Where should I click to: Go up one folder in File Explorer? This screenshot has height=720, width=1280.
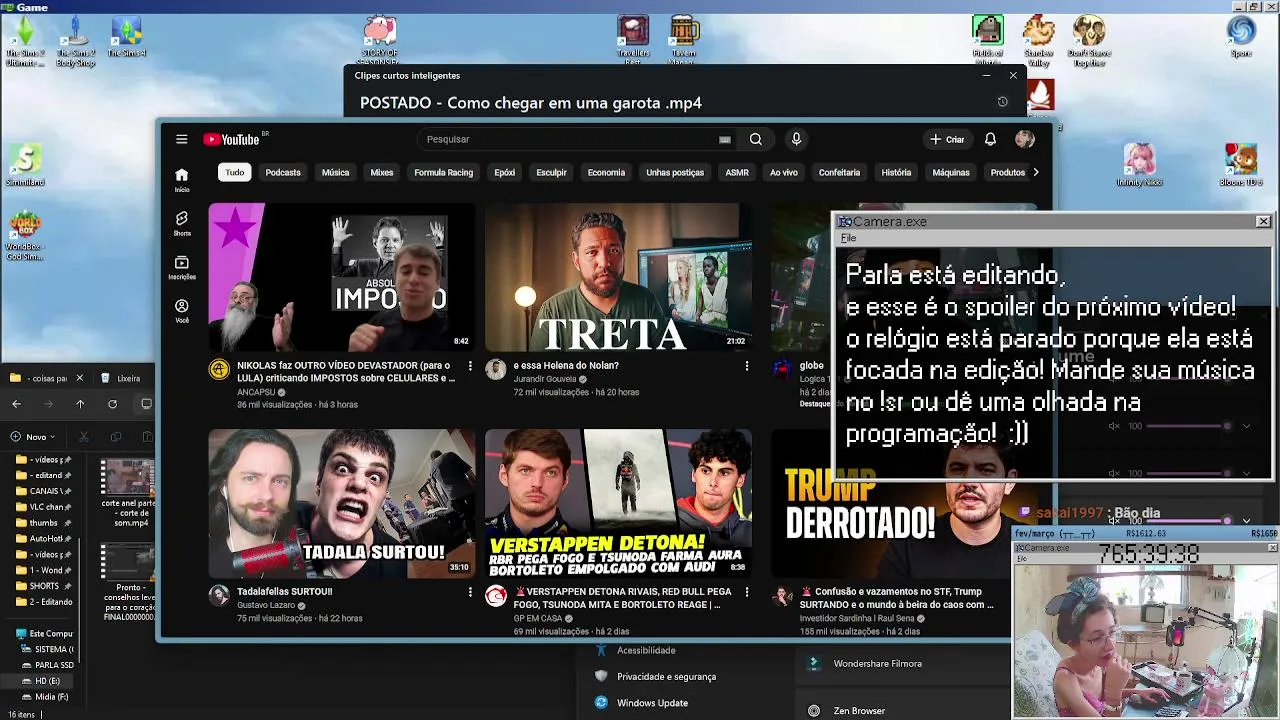(80, 404)
